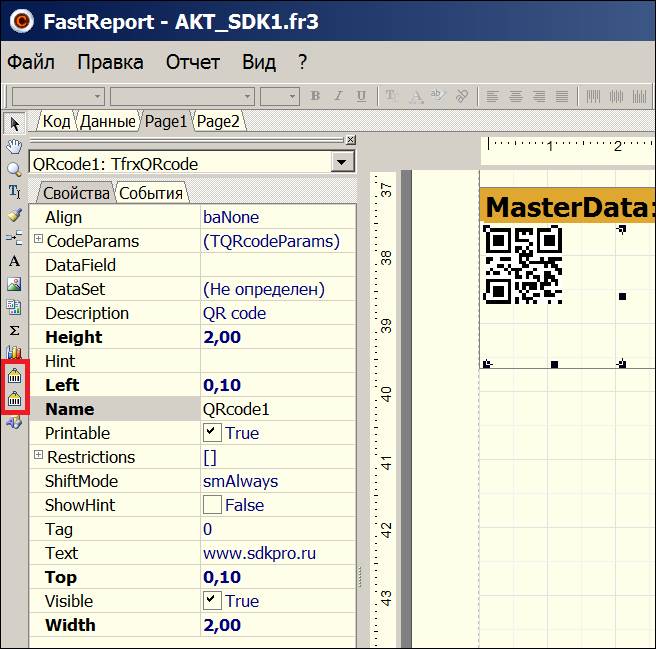The width and height of the screenshot is (656, 649).
Task: Uncheck the Visible property checkbox
Action: pyautogui.click(x=211, y=601)
